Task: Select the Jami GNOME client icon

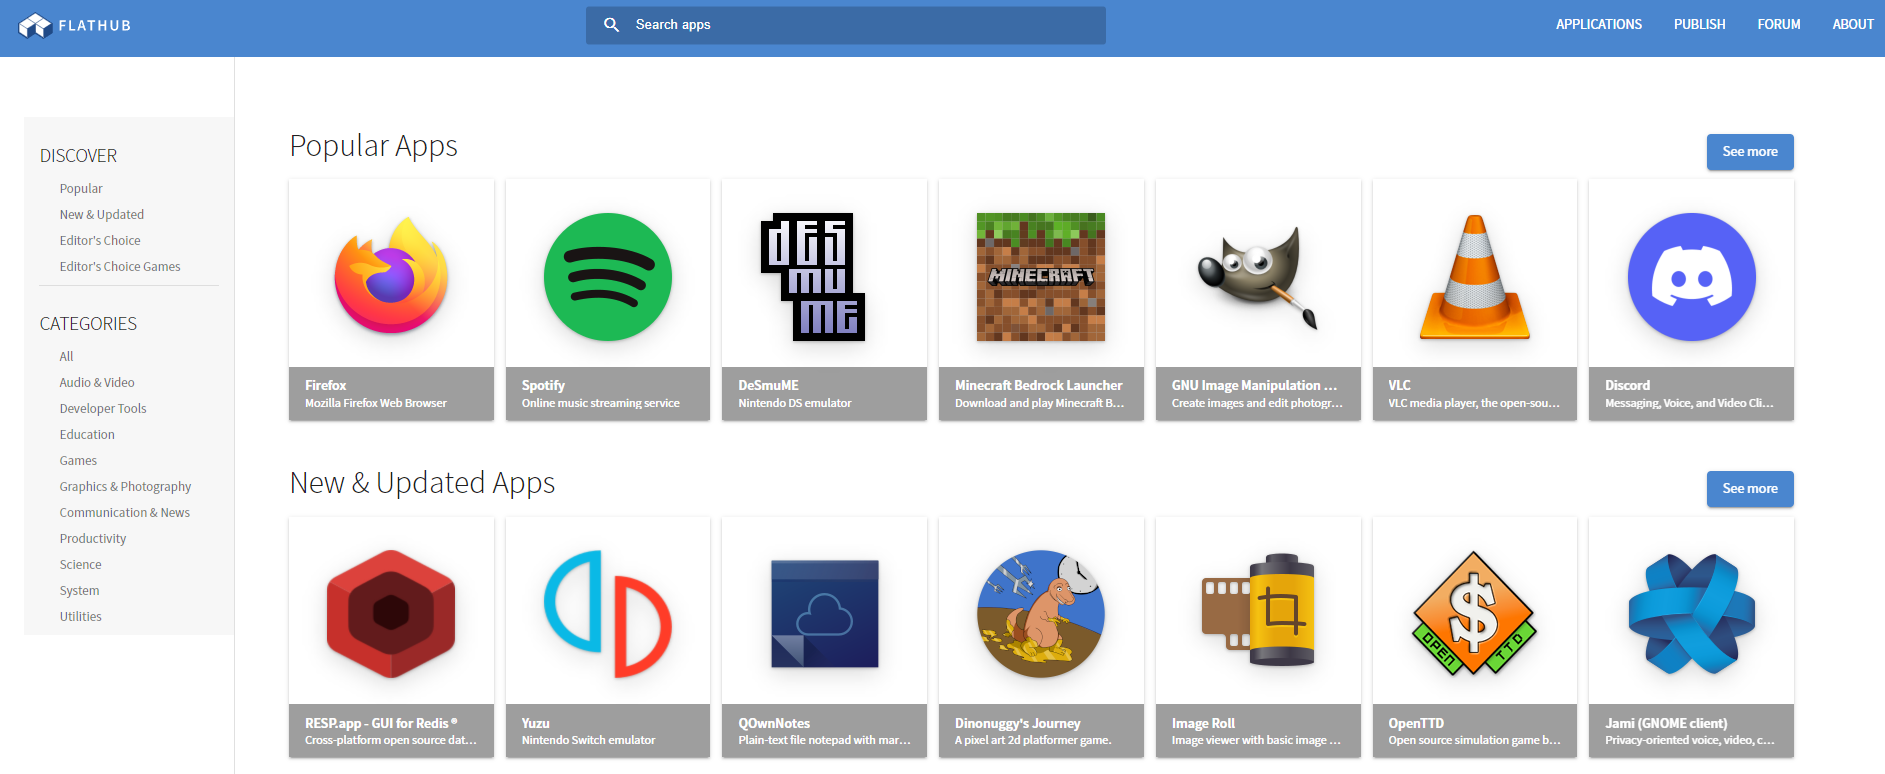Action: click(1692, 614)
